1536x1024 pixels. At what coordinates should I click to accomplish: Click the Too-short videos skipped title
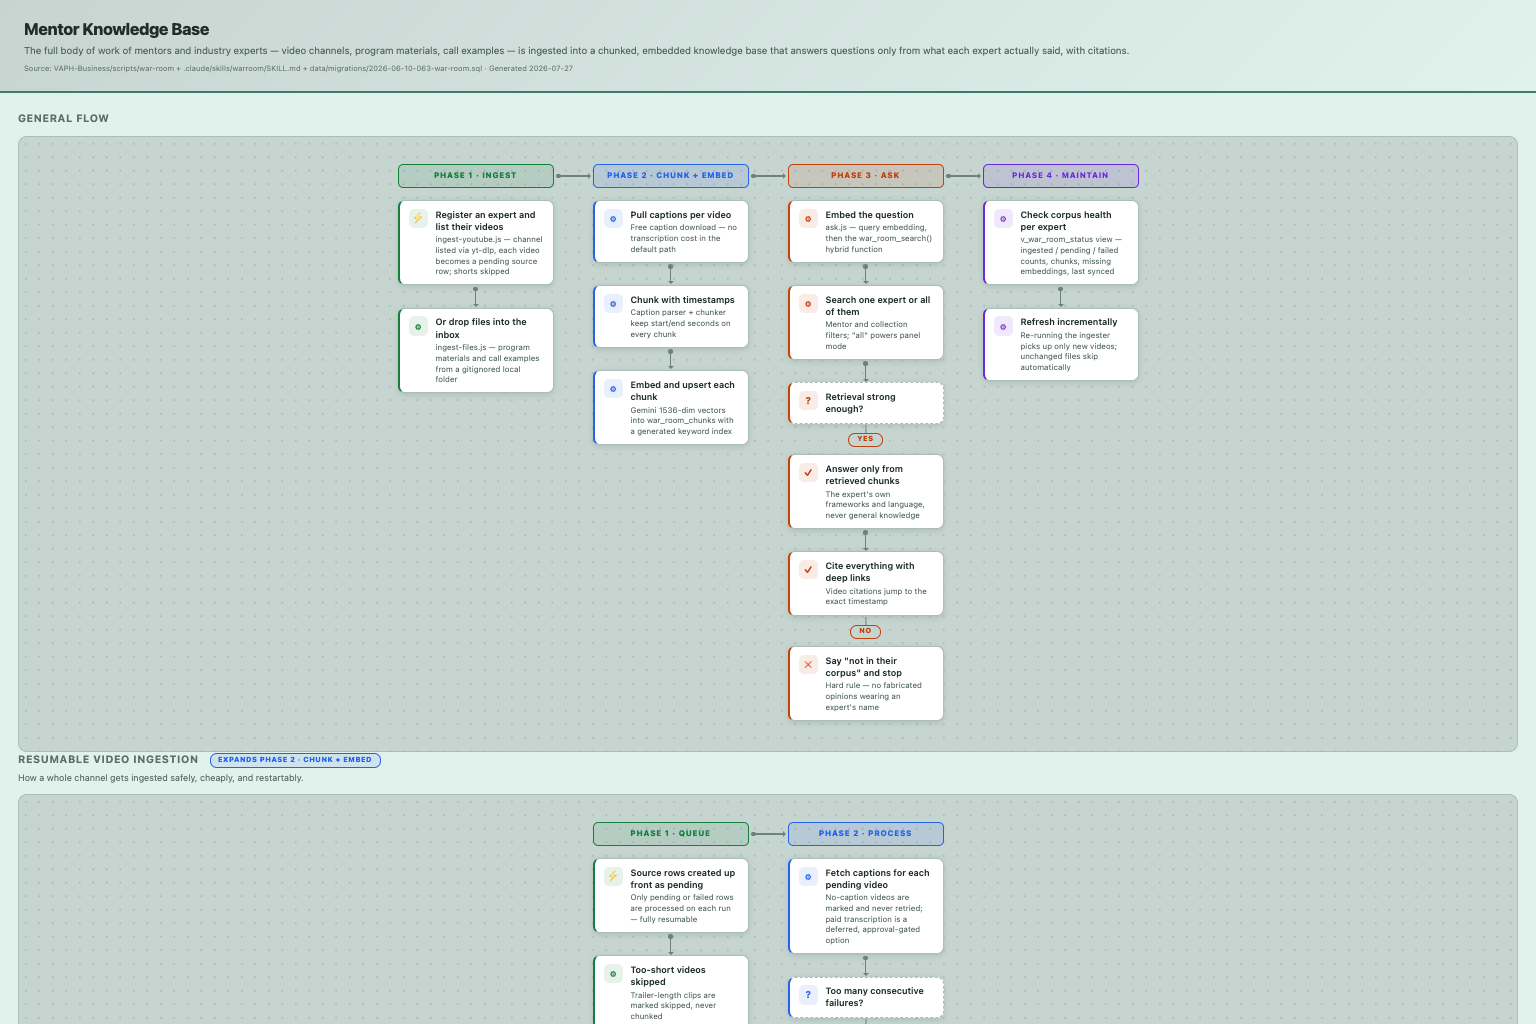[x=668, y=976]
